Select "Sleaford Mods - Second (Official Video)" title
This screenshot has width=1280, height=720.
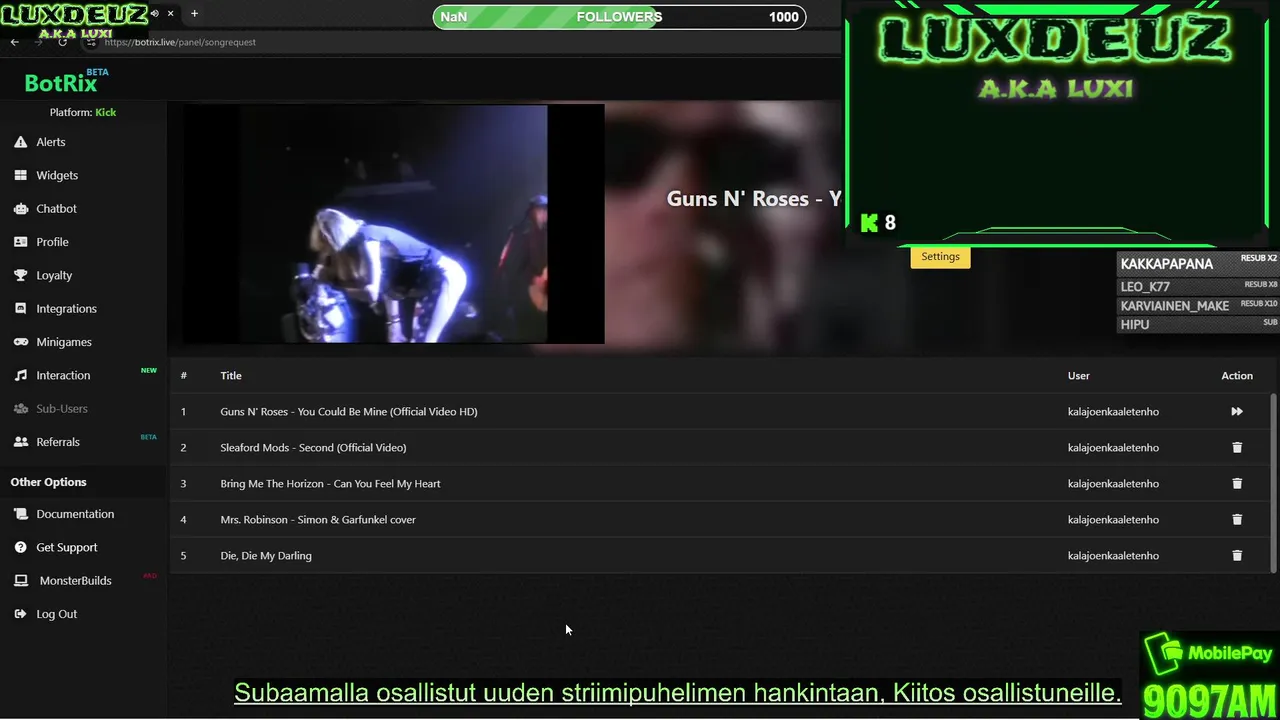tap(313, 447)
